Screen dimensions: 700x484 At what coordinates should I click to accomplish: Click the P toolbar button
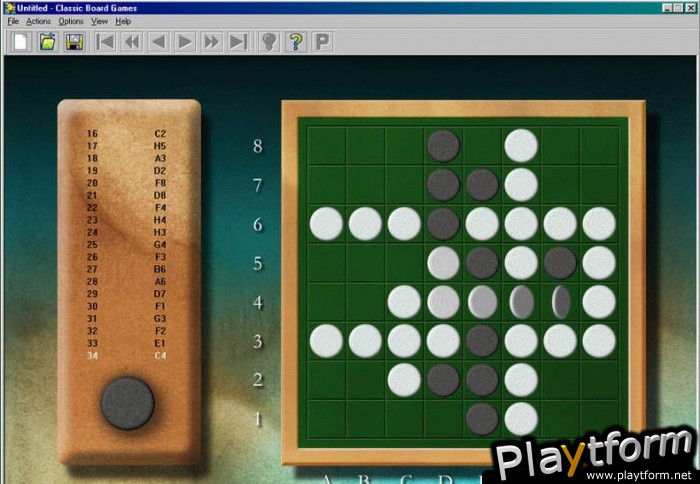coord(322,42)
